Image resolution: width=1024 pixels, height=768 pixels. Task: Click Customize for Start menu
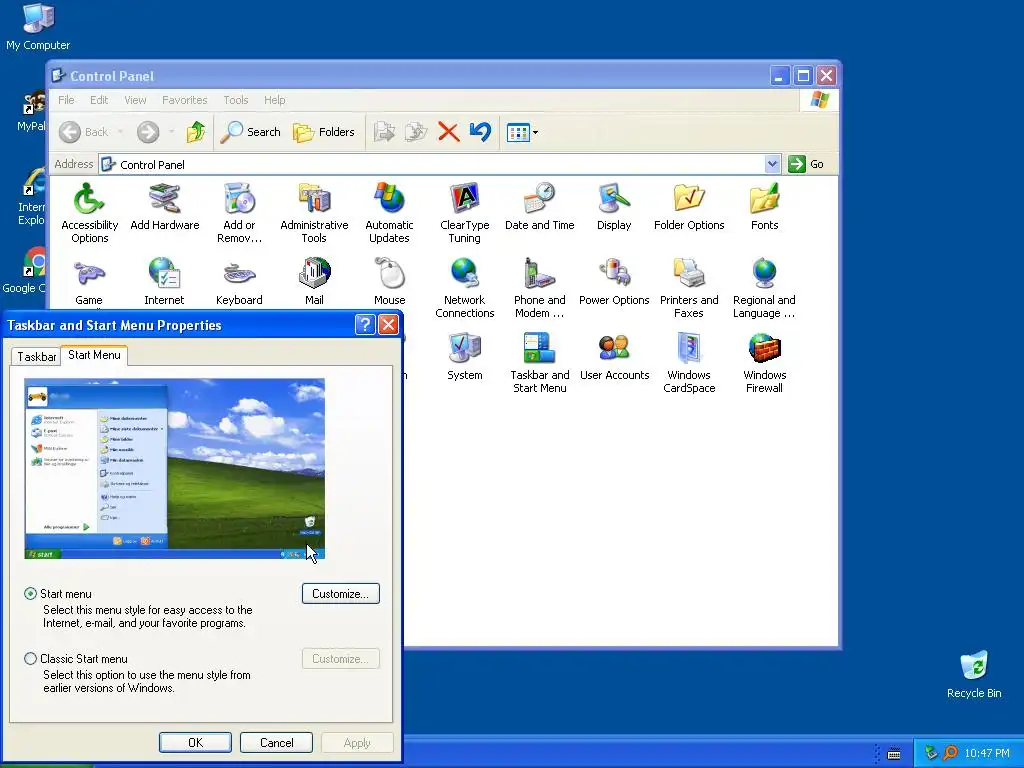pyautogui.click(x=340, y=594)
